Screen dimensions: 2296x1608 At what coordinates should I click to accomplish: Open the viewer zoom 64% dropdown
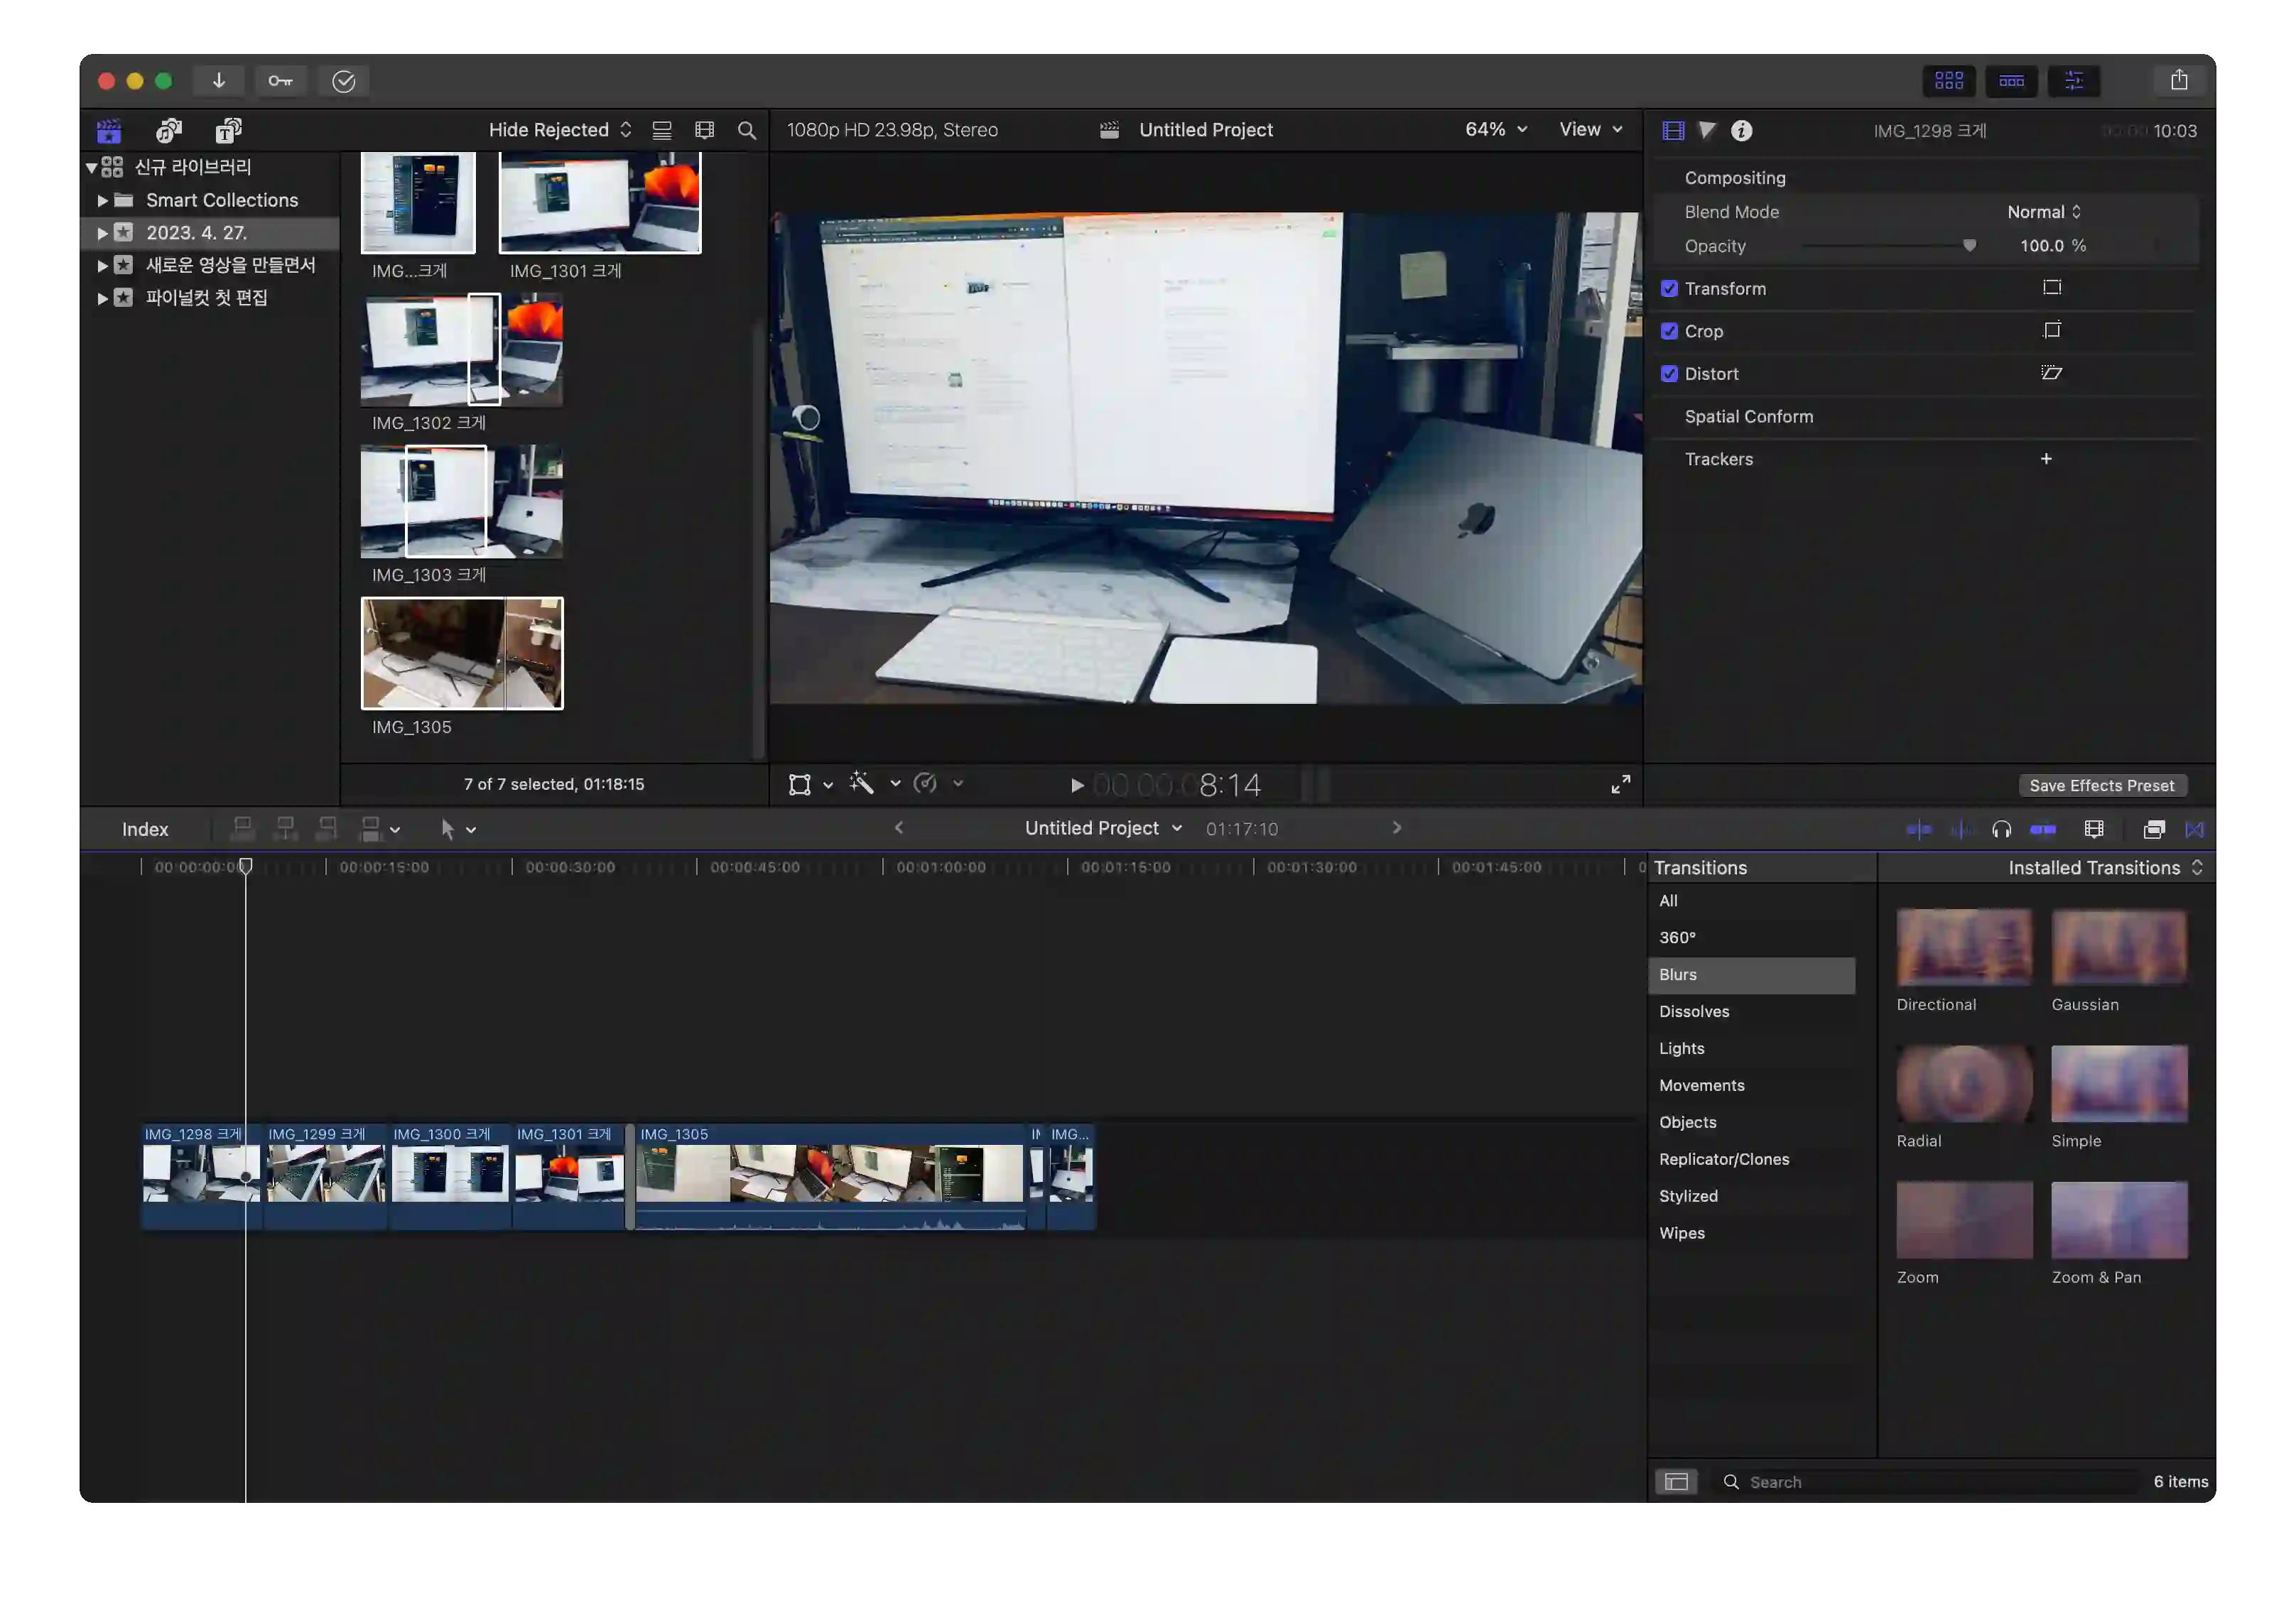pyautogui.click(x=1496, y=130)
